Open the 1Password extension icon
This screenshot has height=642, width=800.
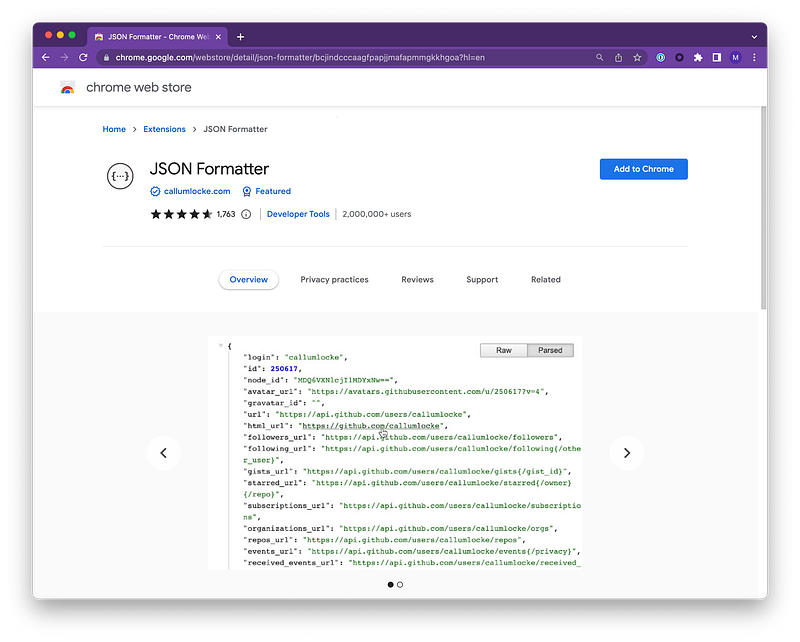coord(661,58)
